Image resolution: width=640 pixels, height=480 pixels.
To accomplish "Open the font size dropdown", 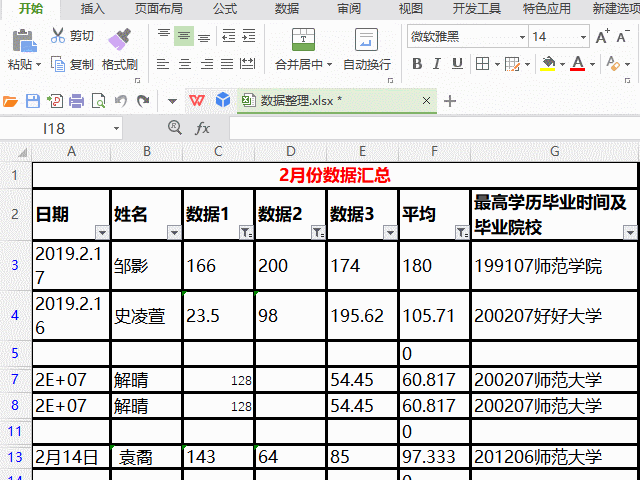I will [x=584, y=37].
